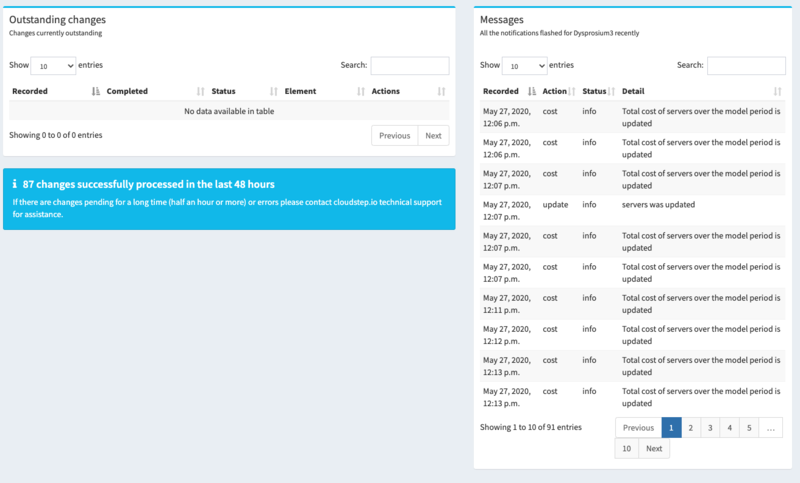The image size is (800, 483).
Task: Click '87 changes successfully processed' banner heading
Action: coord(148,184)
